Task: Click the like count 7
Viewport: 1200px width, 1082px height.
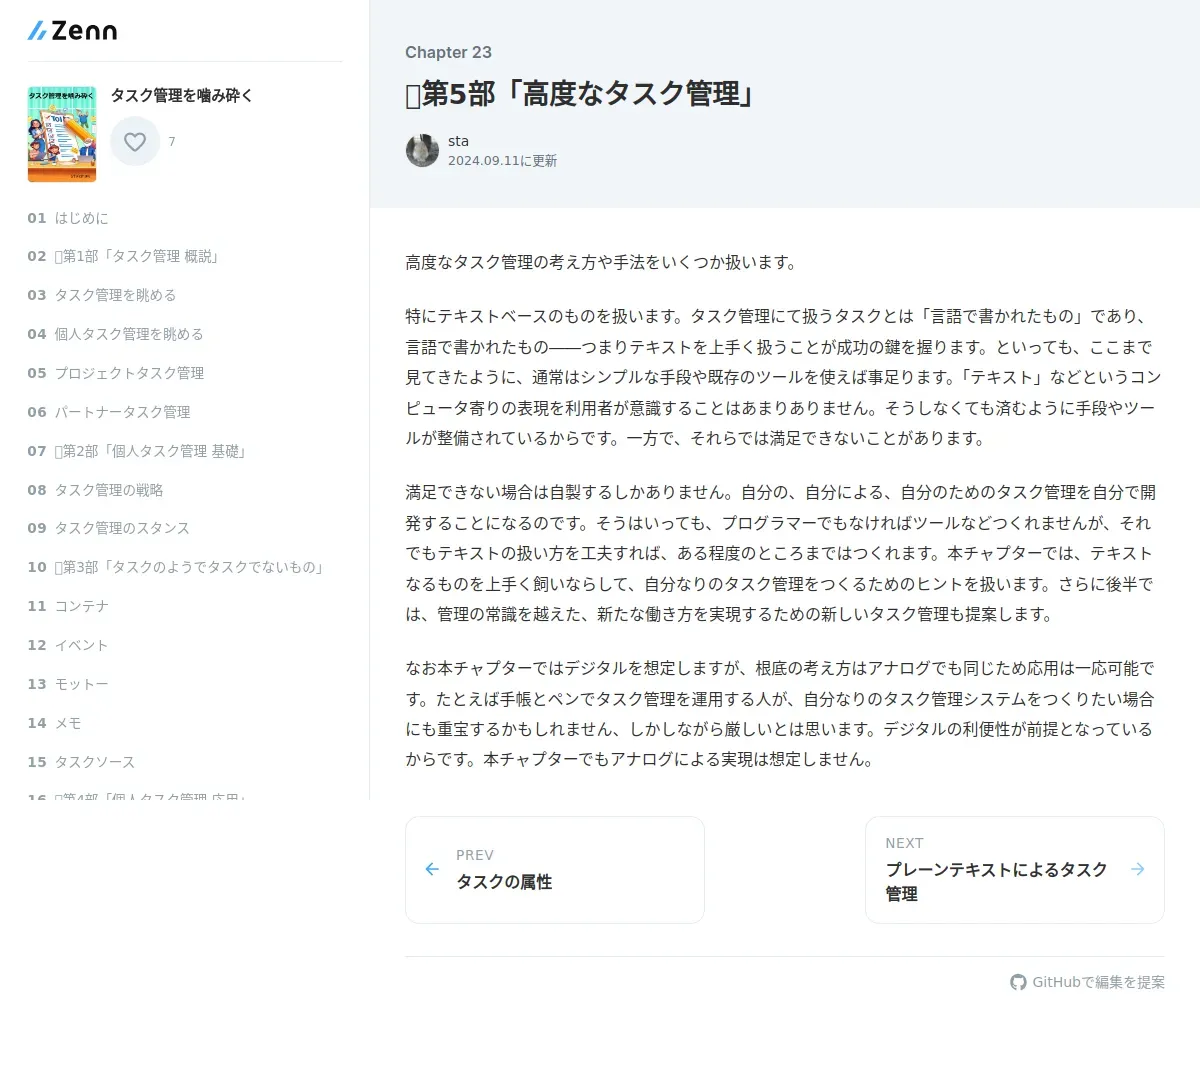Action: (x=172, y=142)
